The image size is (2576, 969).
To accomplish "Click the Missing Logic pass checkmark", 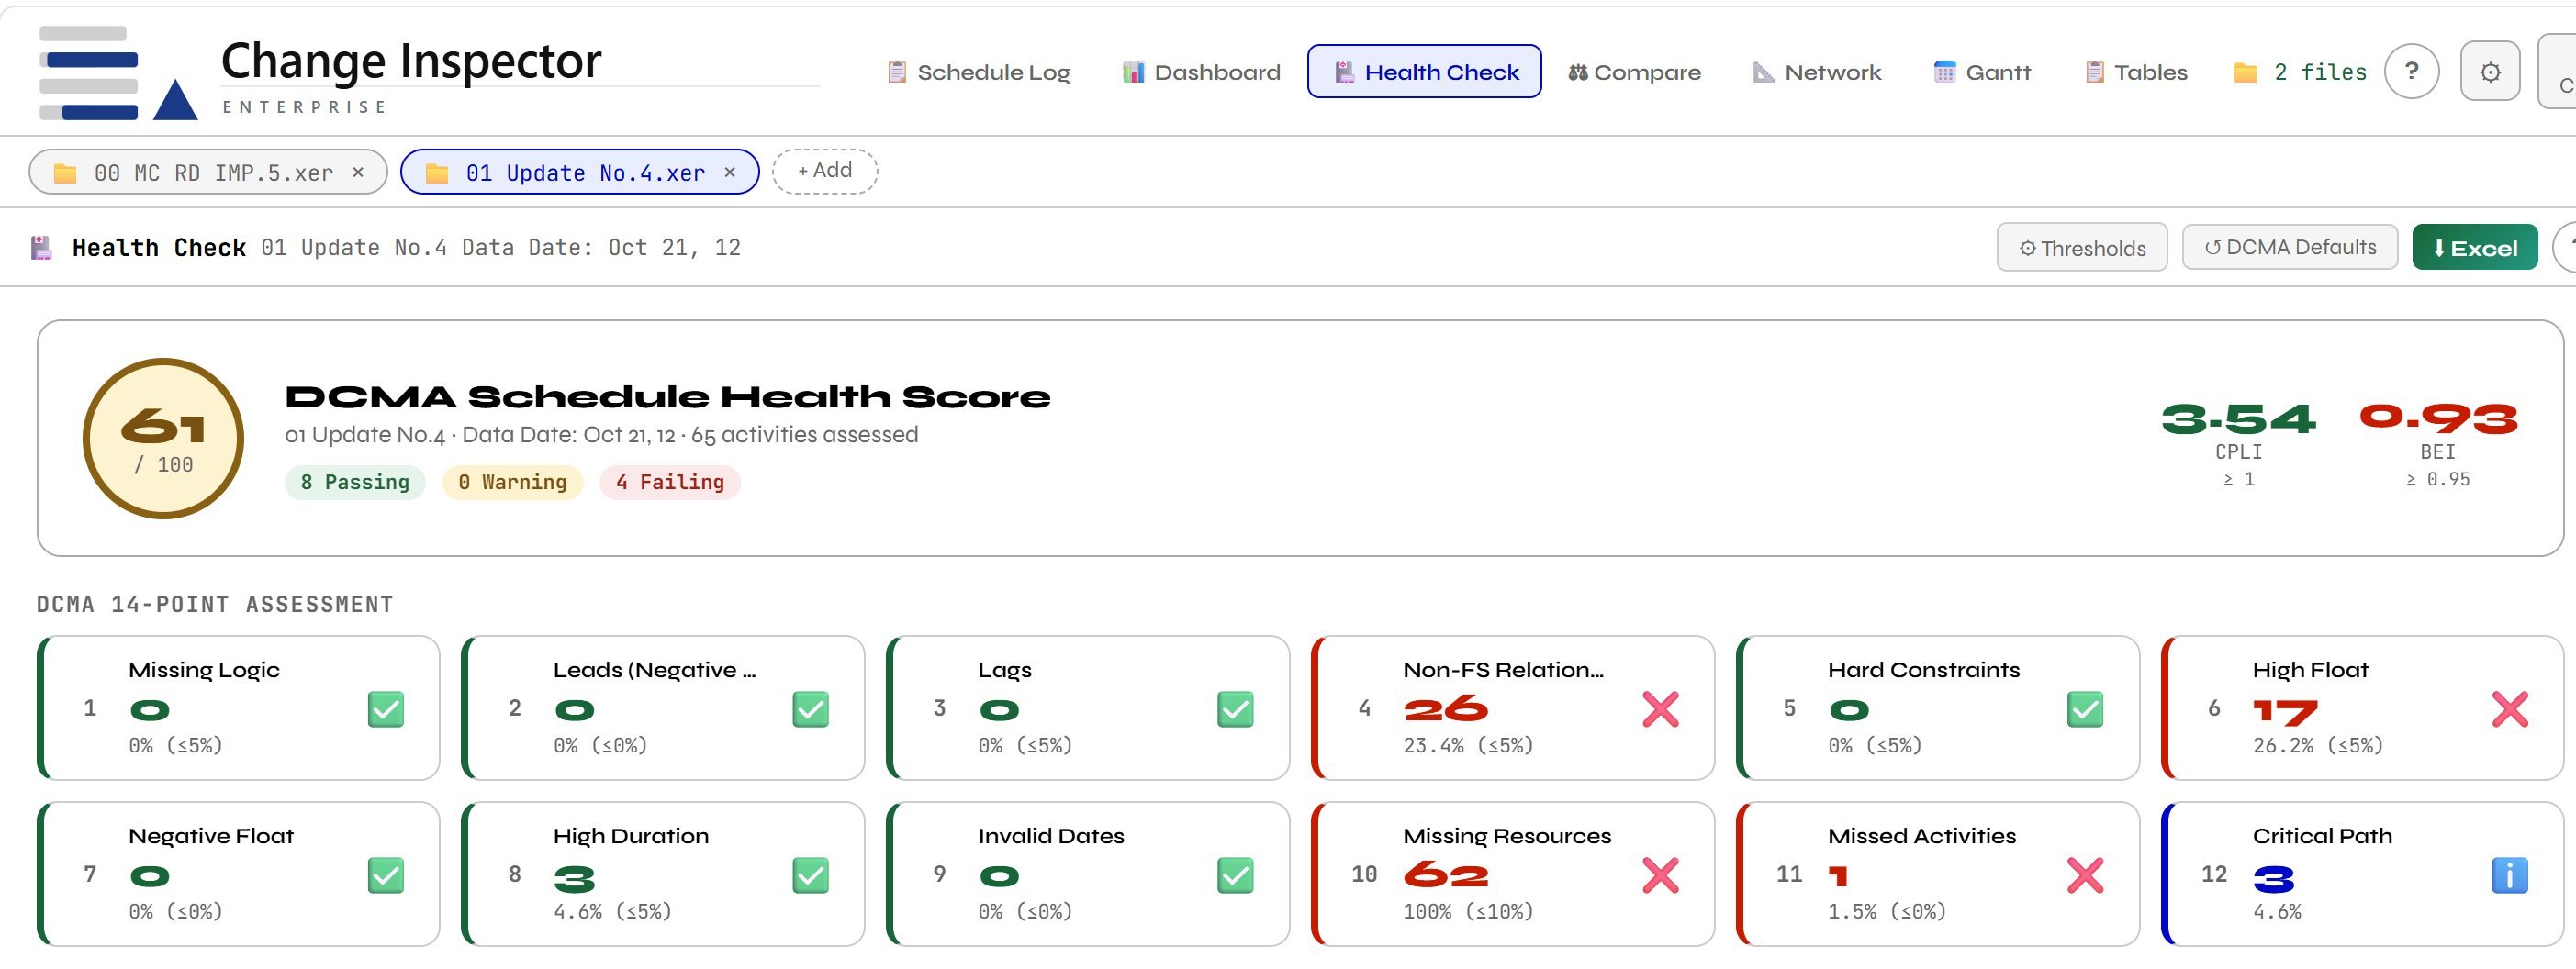I will pyautogui.click(x=386, y=710).
